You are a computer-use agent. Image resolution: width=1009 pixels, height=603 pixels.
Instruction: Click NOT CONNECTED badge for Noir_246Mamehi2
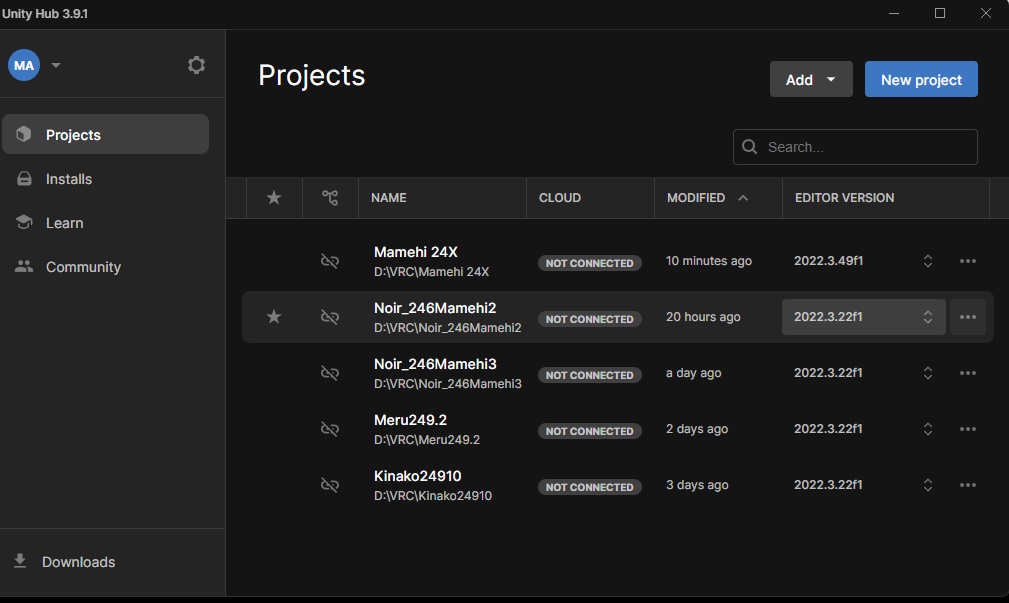(x=589, y=319)
